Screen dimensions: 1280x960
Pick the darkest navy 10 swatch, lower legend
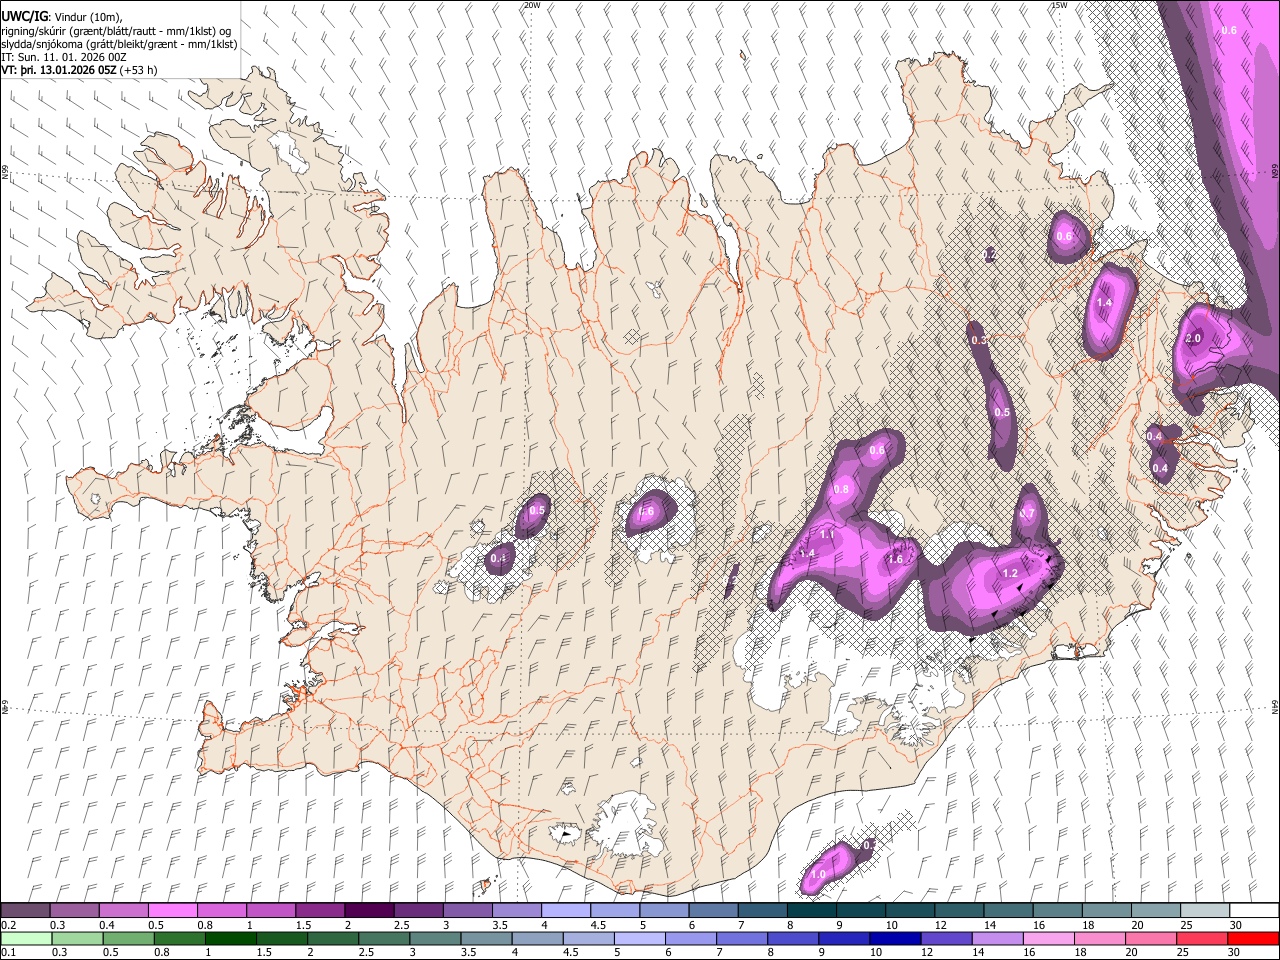pyautogui.click(x=895, y=938)
